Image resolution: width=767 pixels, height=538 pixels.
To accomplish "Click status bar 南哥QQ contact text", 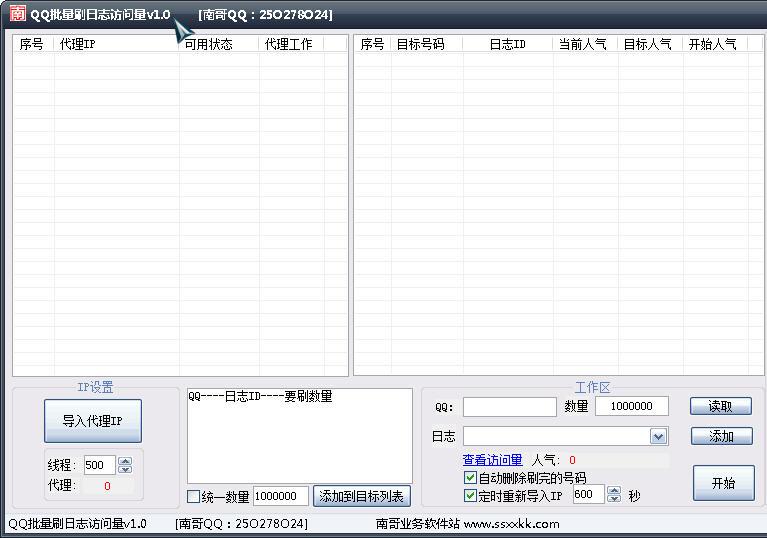I will (x=242, y=524).
